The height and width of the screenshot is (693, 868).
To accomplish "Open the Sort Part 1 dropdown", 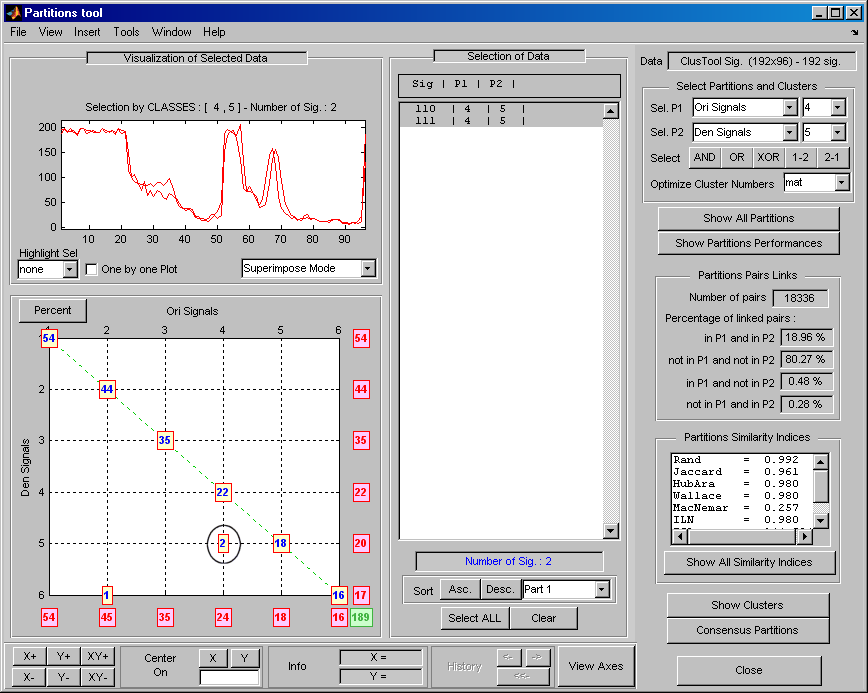I will click(x=601, y=590).
